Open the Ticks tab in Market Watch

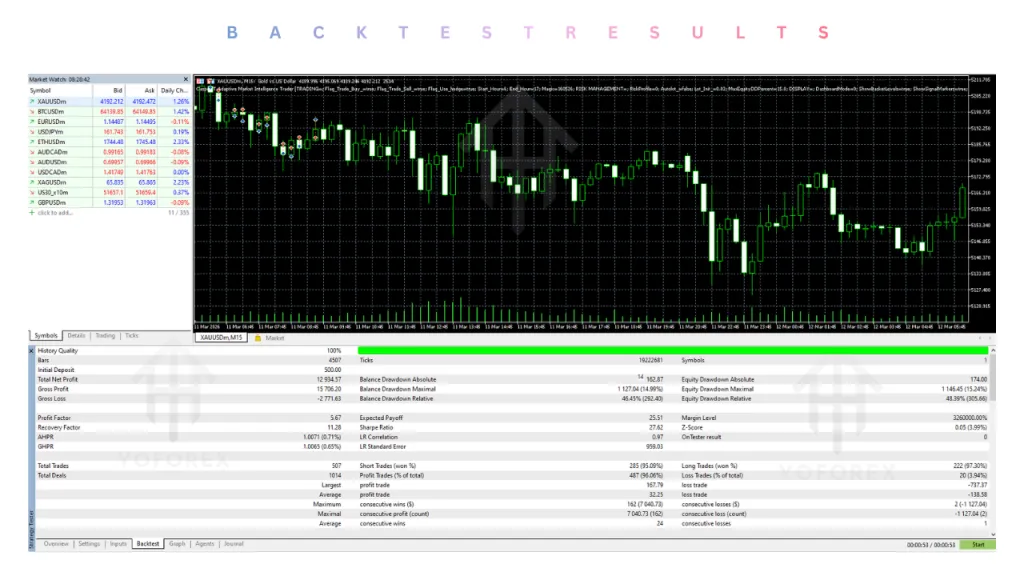point(132,336)
